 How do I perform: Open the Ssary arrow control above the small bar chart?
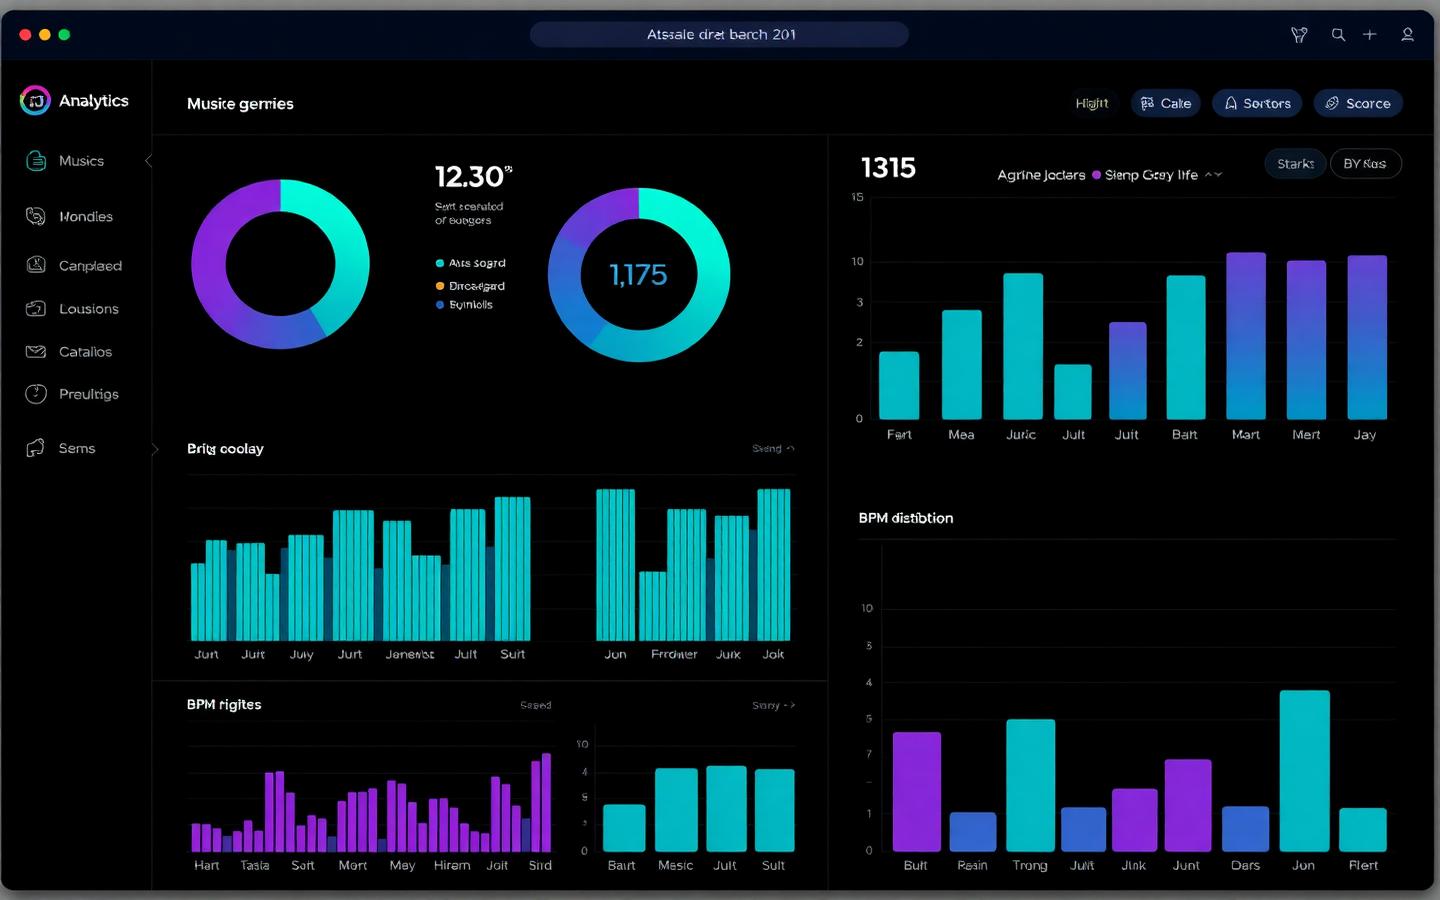773,706
